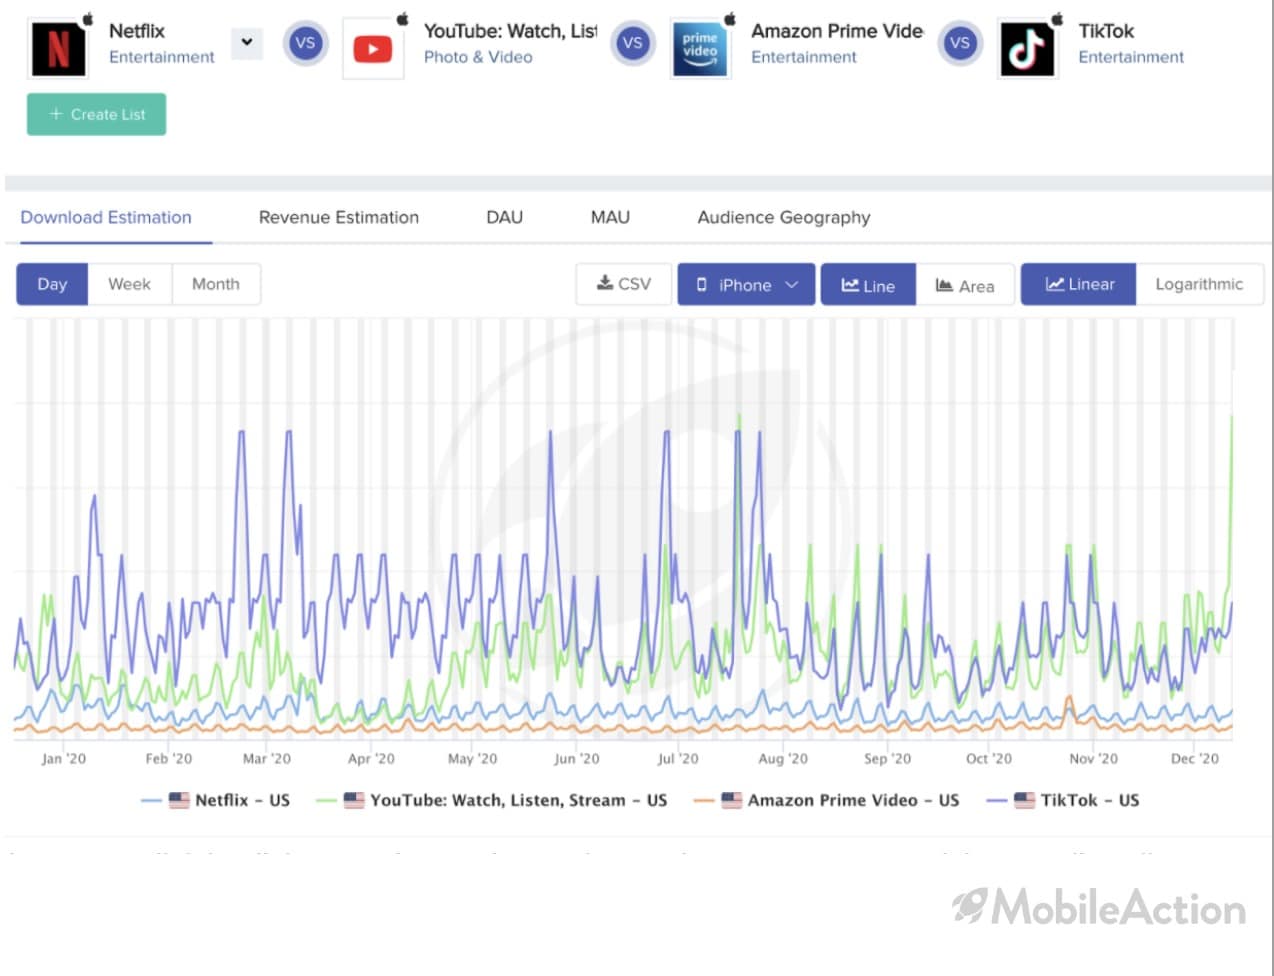Click the YouTube: Watch, List app name
Image resolution: width=1274 pixels, height=976 pixels.
[x=510, y=31]
